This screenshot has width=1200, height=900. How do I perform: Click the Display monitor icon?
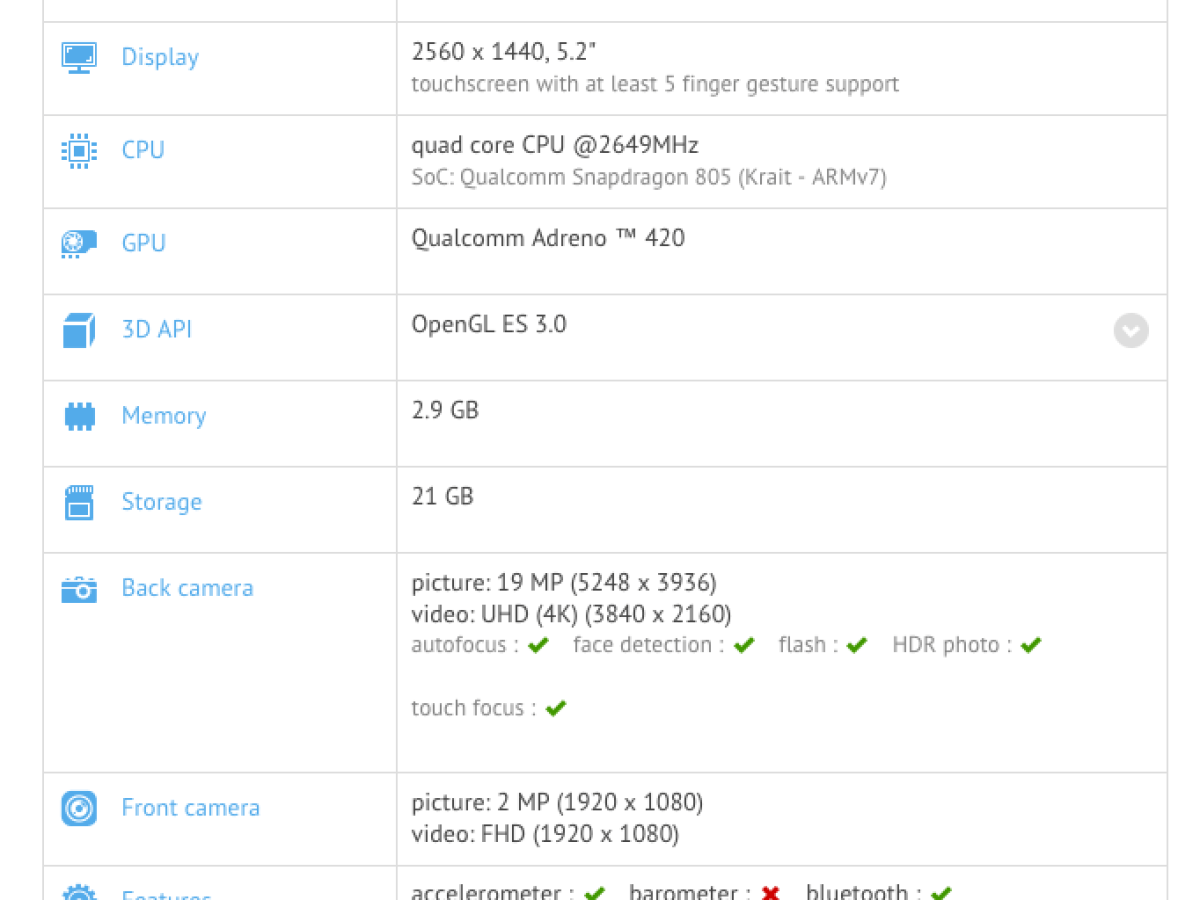click(x=79, y=57)
